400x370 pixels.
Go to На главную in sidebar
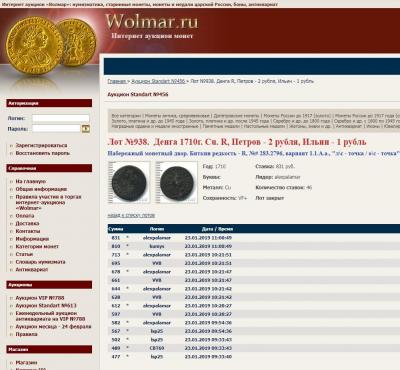coord(31,181)
